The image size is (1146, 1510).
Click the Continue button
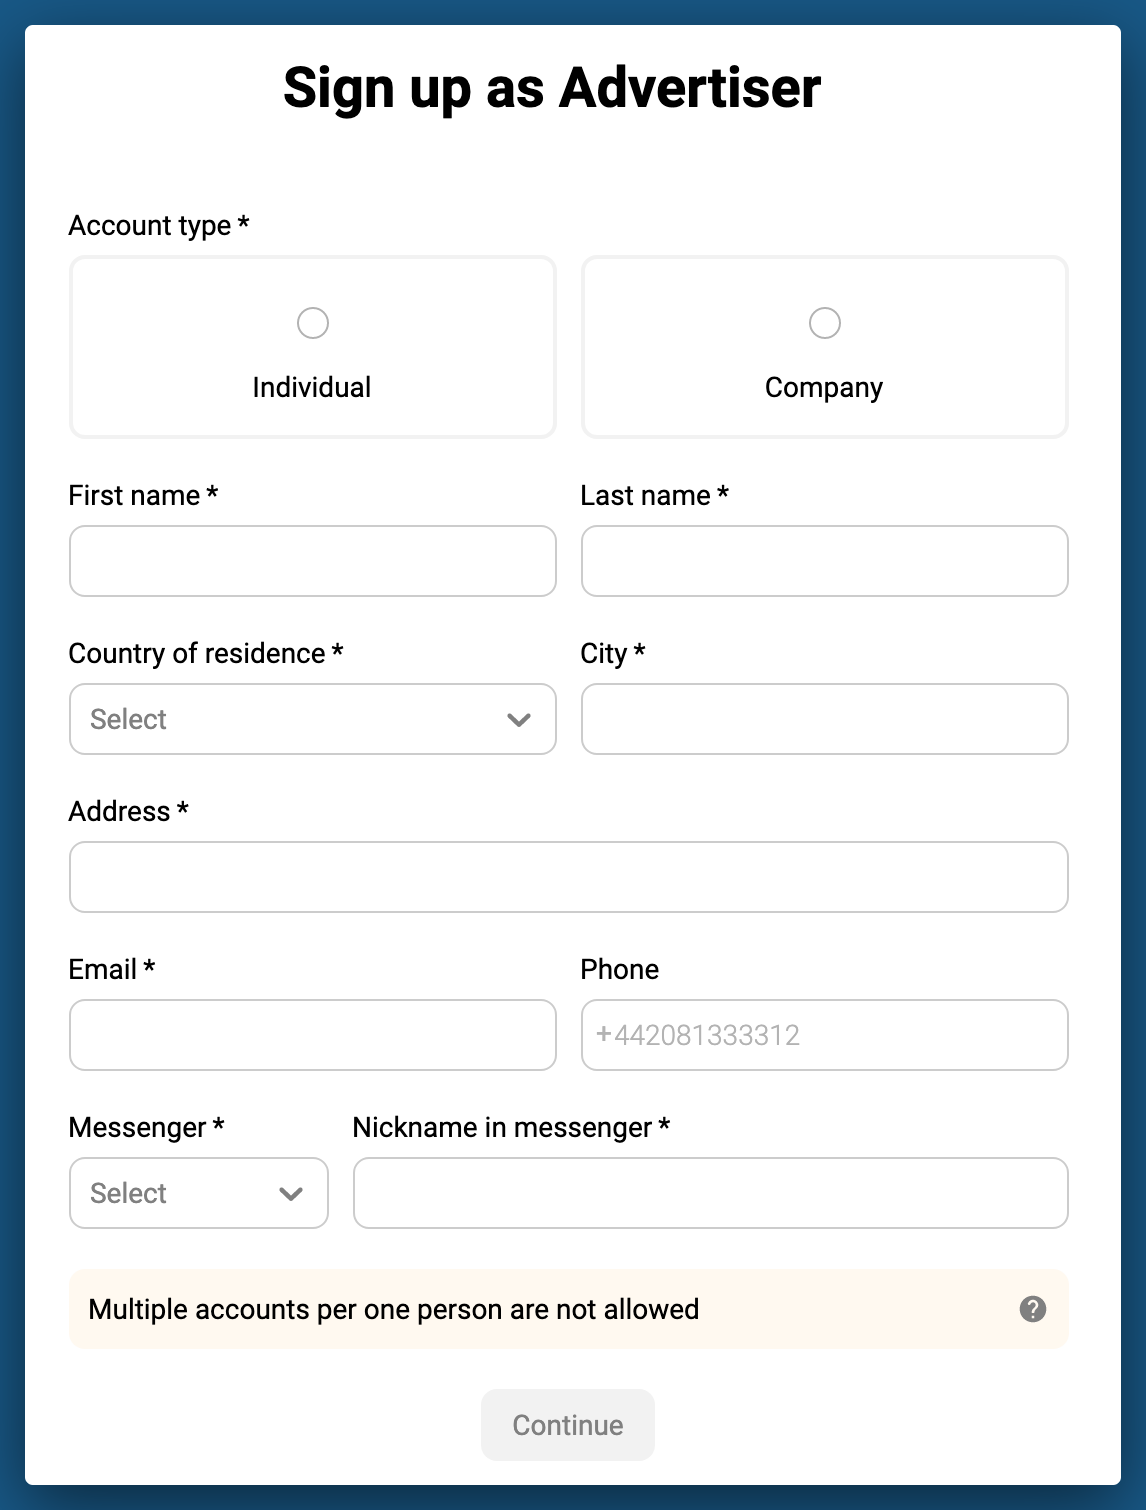pos(568,1425)
